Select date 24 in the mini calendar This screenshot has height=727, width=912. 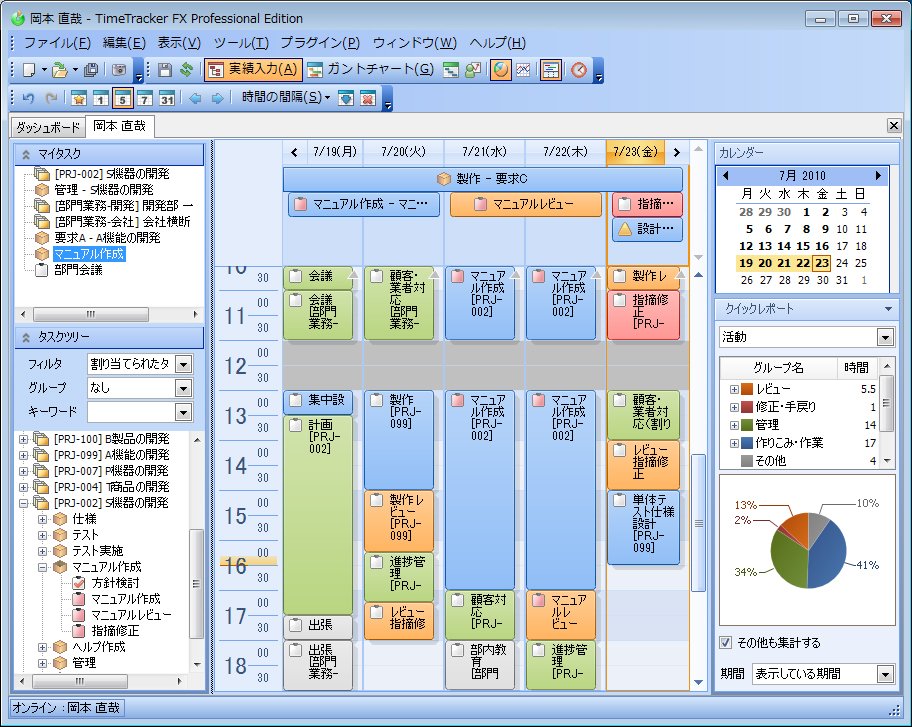842,263
